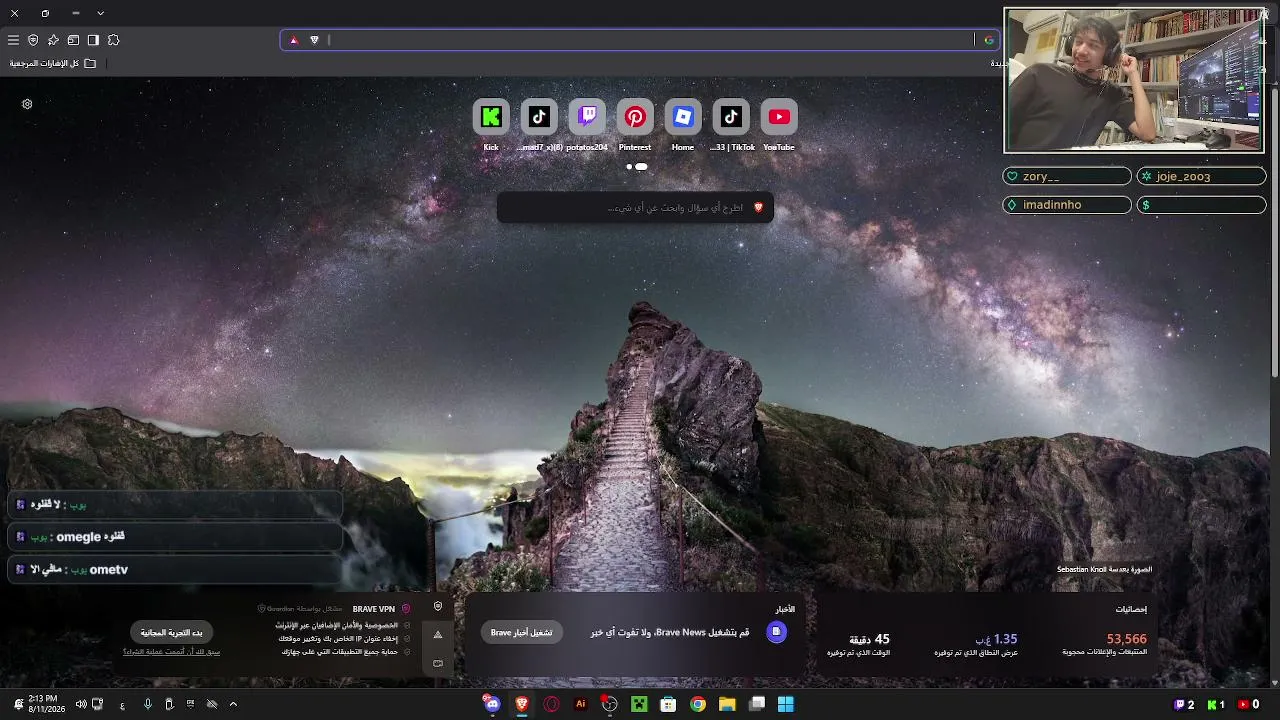Open Minecraft from the taskbar
1280x720 pixels.
pos(639,704)
